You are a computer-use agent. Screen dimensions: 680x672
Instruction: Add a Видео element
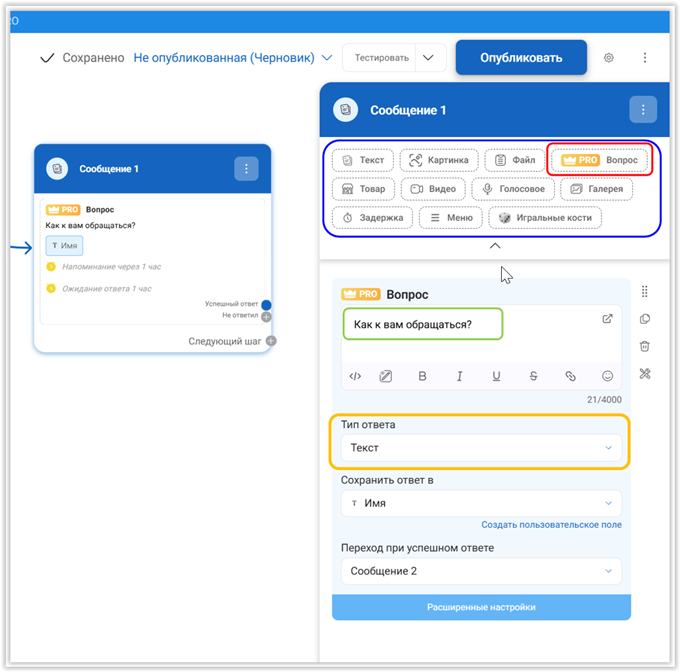coord(433,189)
